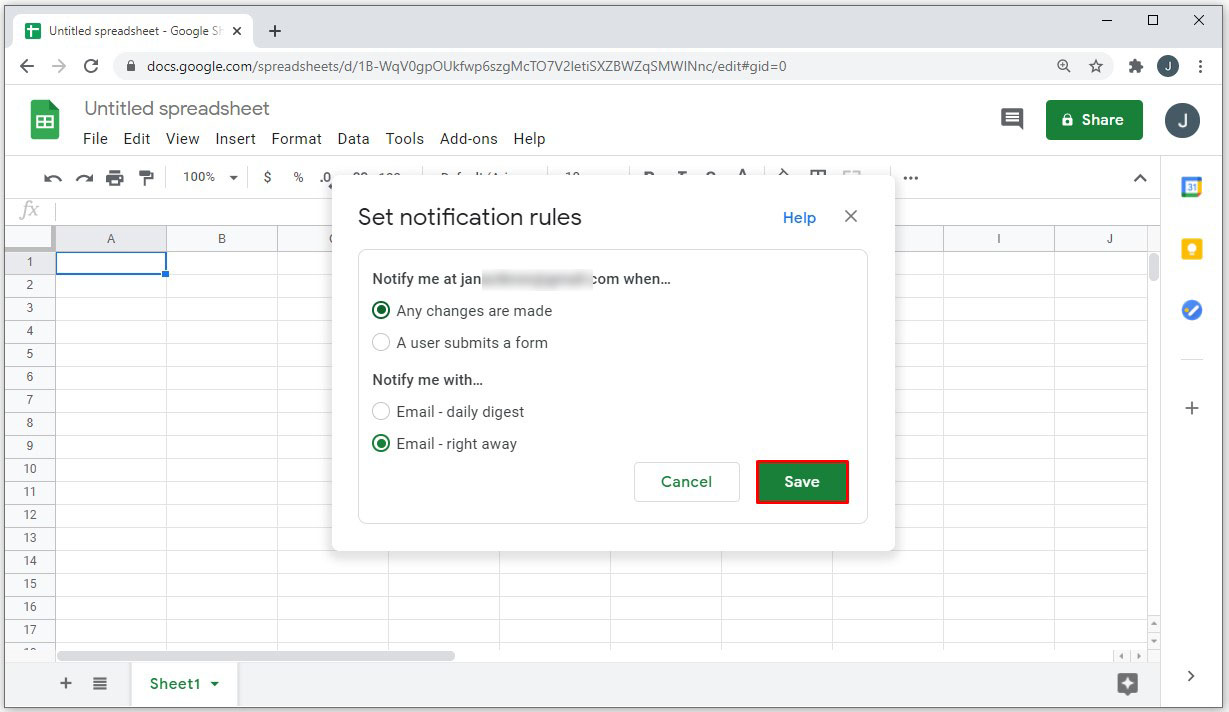The image size is (1229, 712).
Task: Open the Data menu
Action: click(353, 139)
